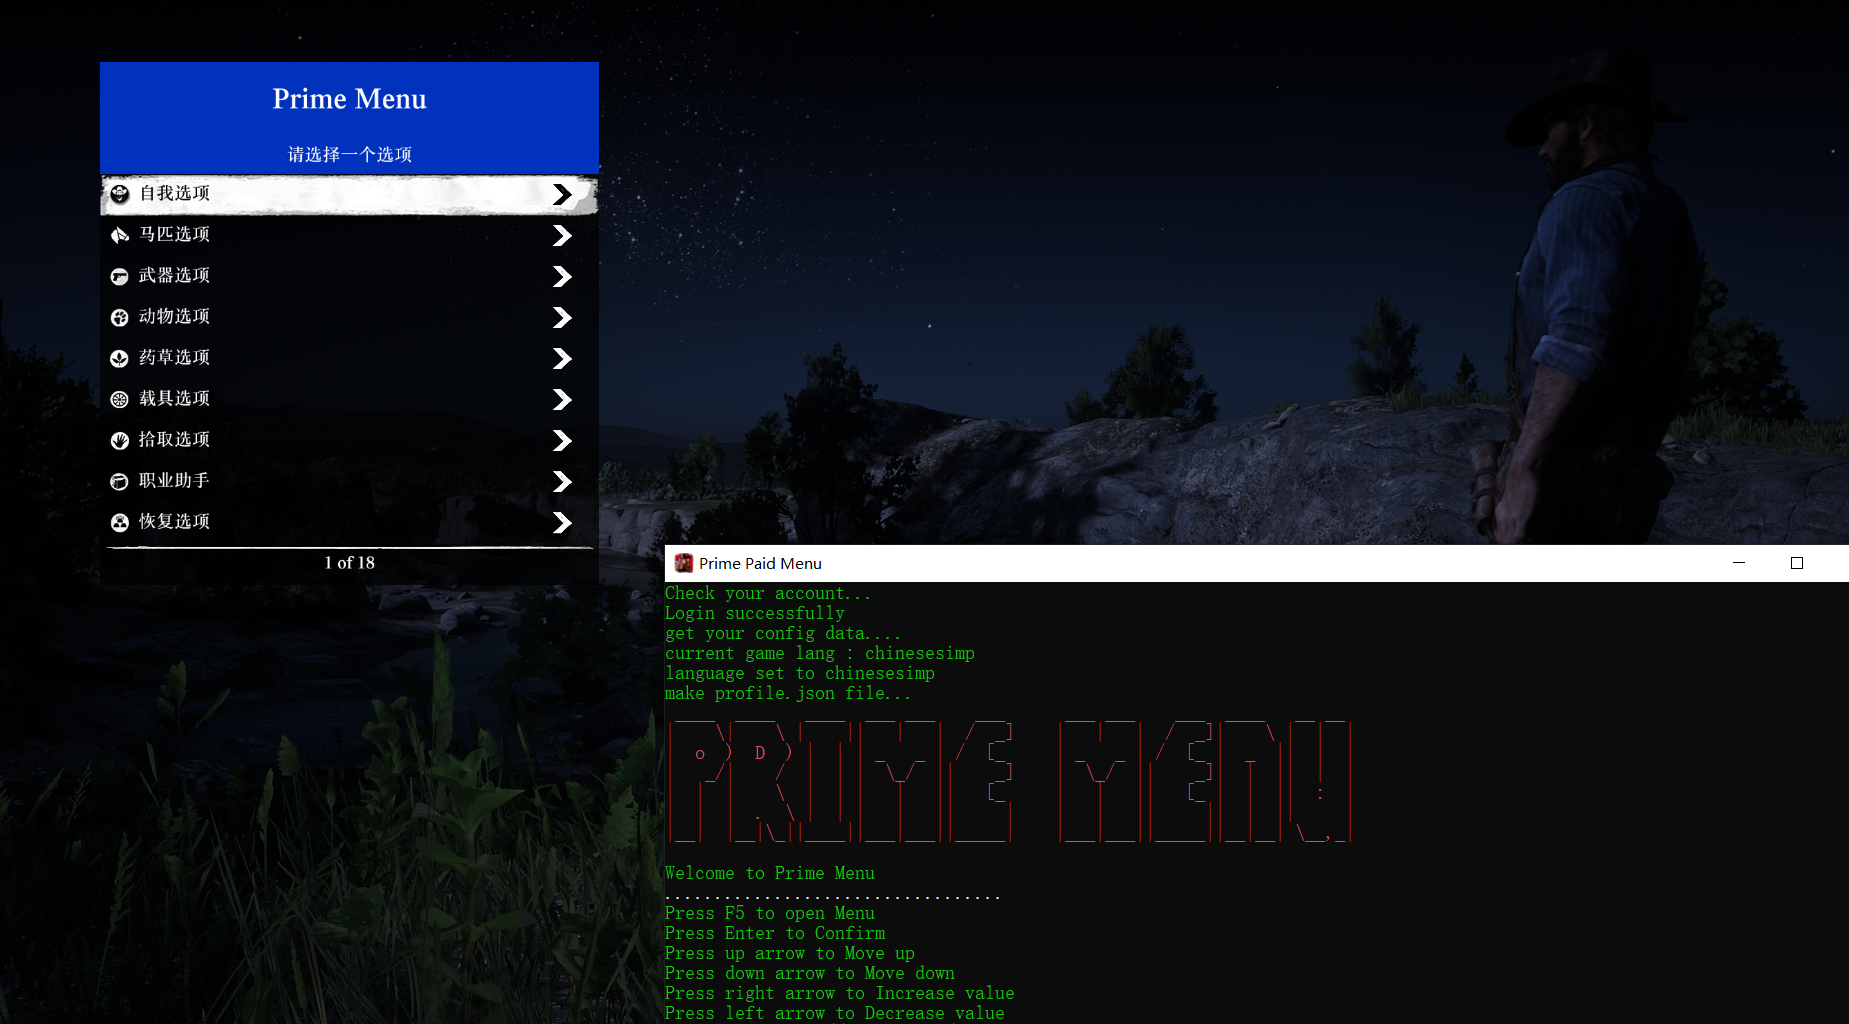Expand the 自我选项 arrow
This screenshot has height=1024, width=1849.
click(562, 194)
